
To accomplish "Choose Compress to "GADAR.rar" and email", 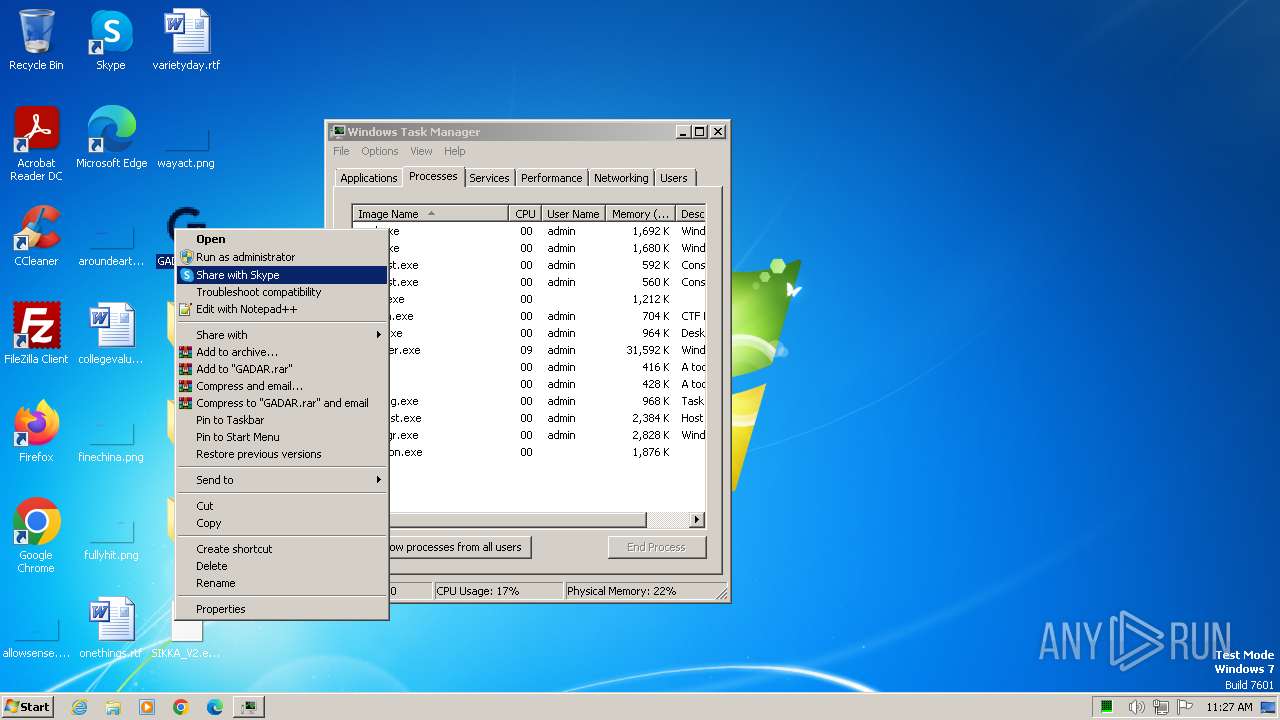I will [282, 403].
